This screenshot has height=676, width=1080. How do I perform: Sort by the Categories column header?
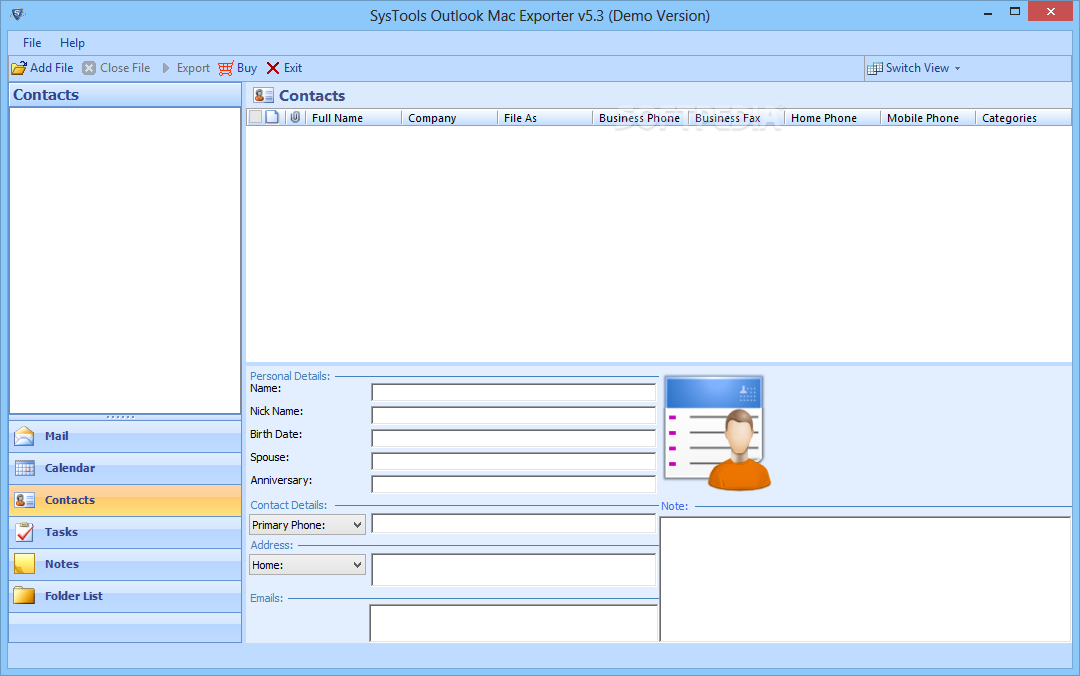pyautogui.click(x=1024, y=118)
